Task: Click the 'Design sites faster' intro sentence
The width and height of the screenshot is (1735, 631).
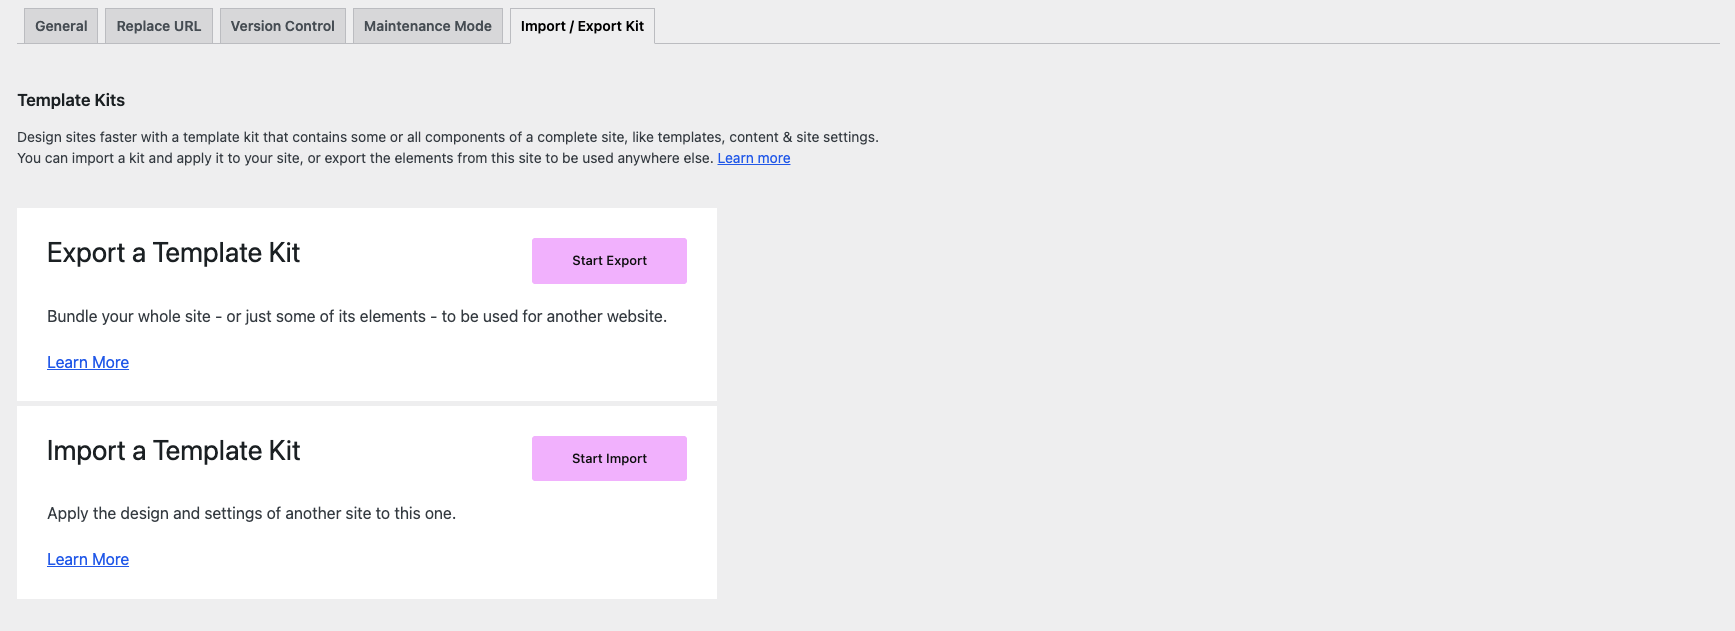Action: coord(447,137)
